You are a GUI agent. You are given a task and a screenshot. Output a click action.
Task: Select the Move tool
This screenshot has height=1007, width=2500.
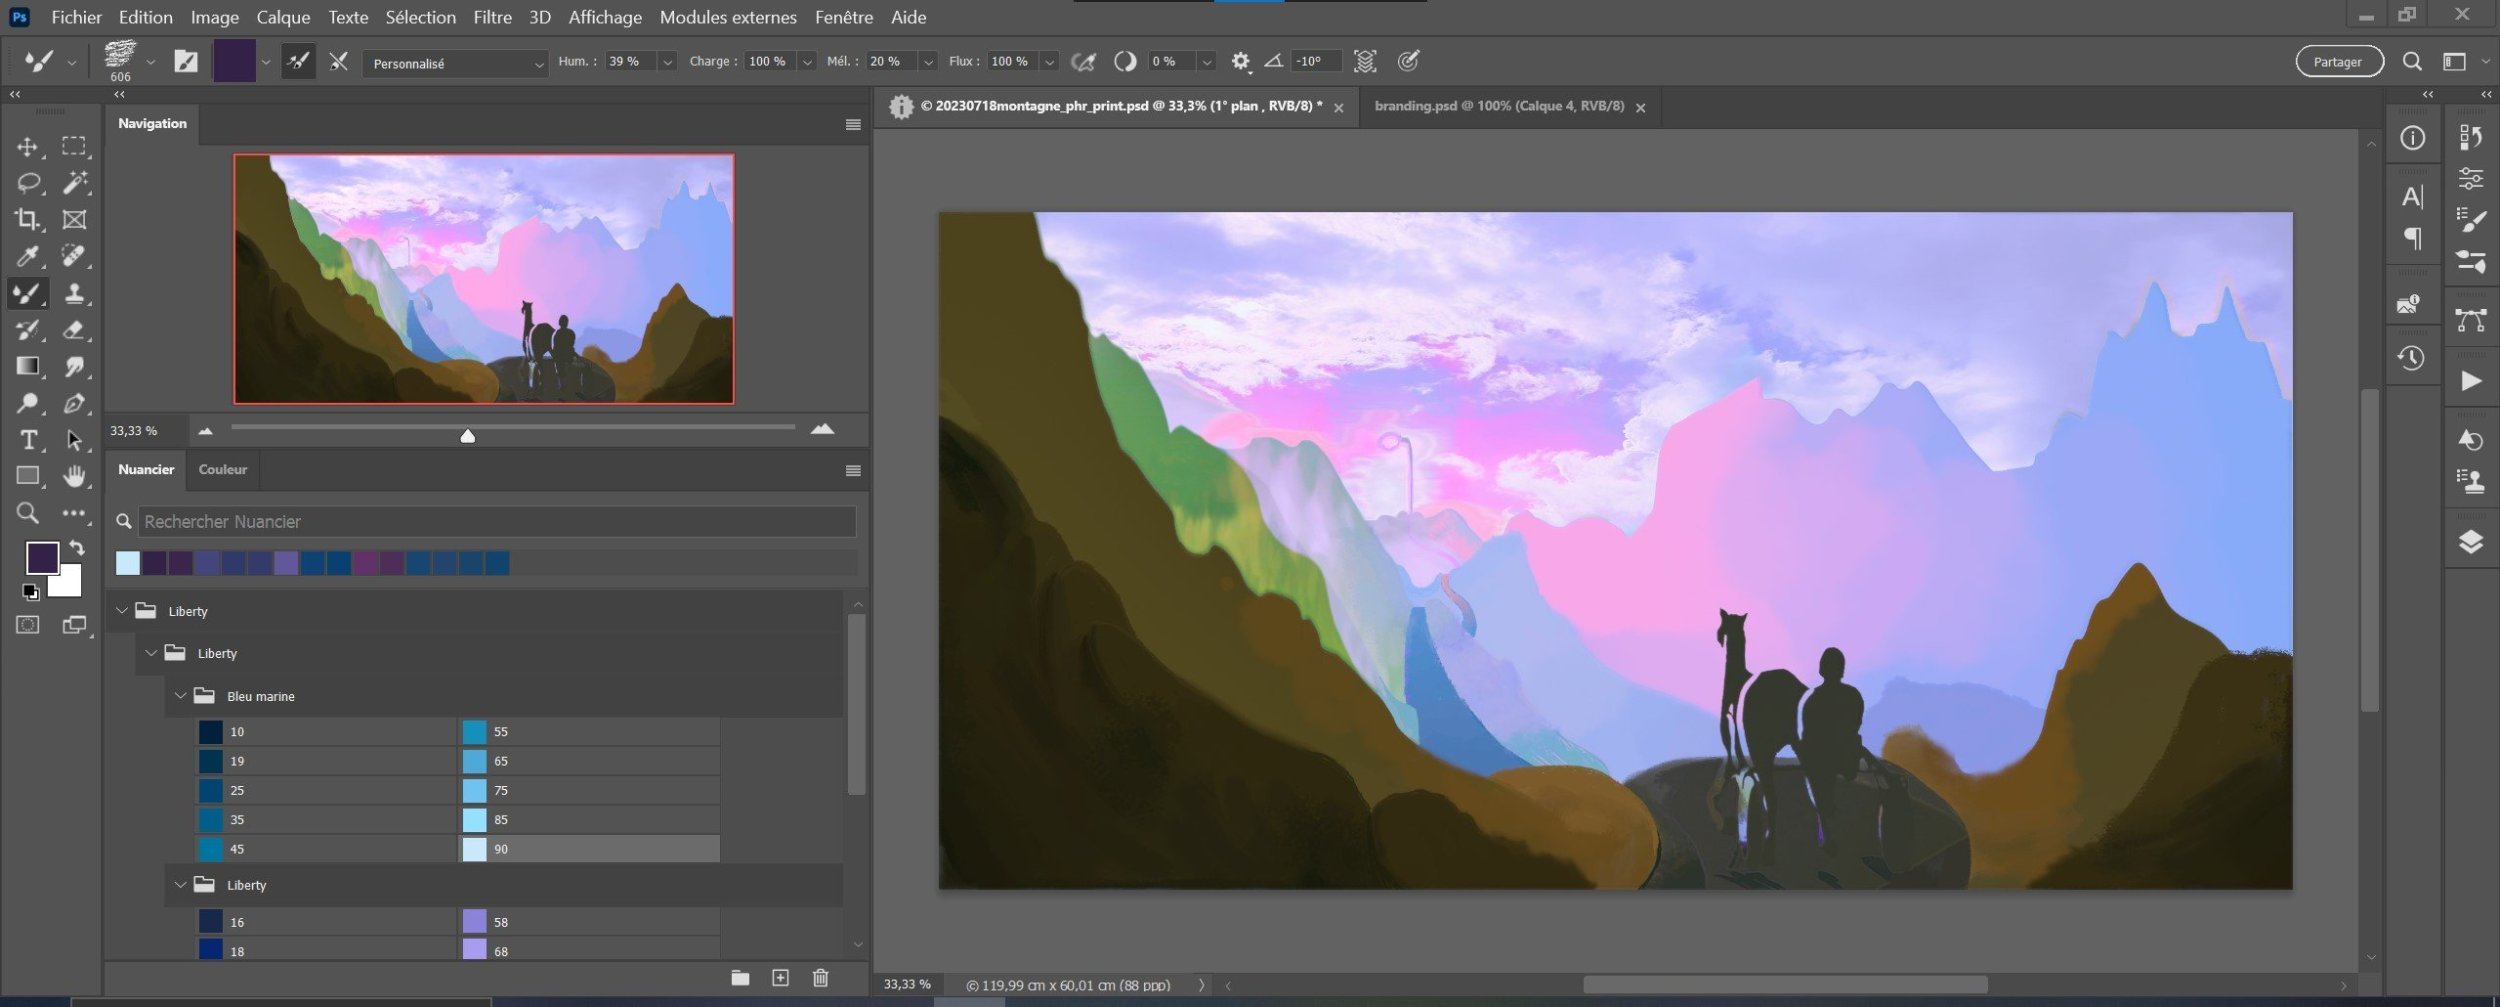(27, 147)
